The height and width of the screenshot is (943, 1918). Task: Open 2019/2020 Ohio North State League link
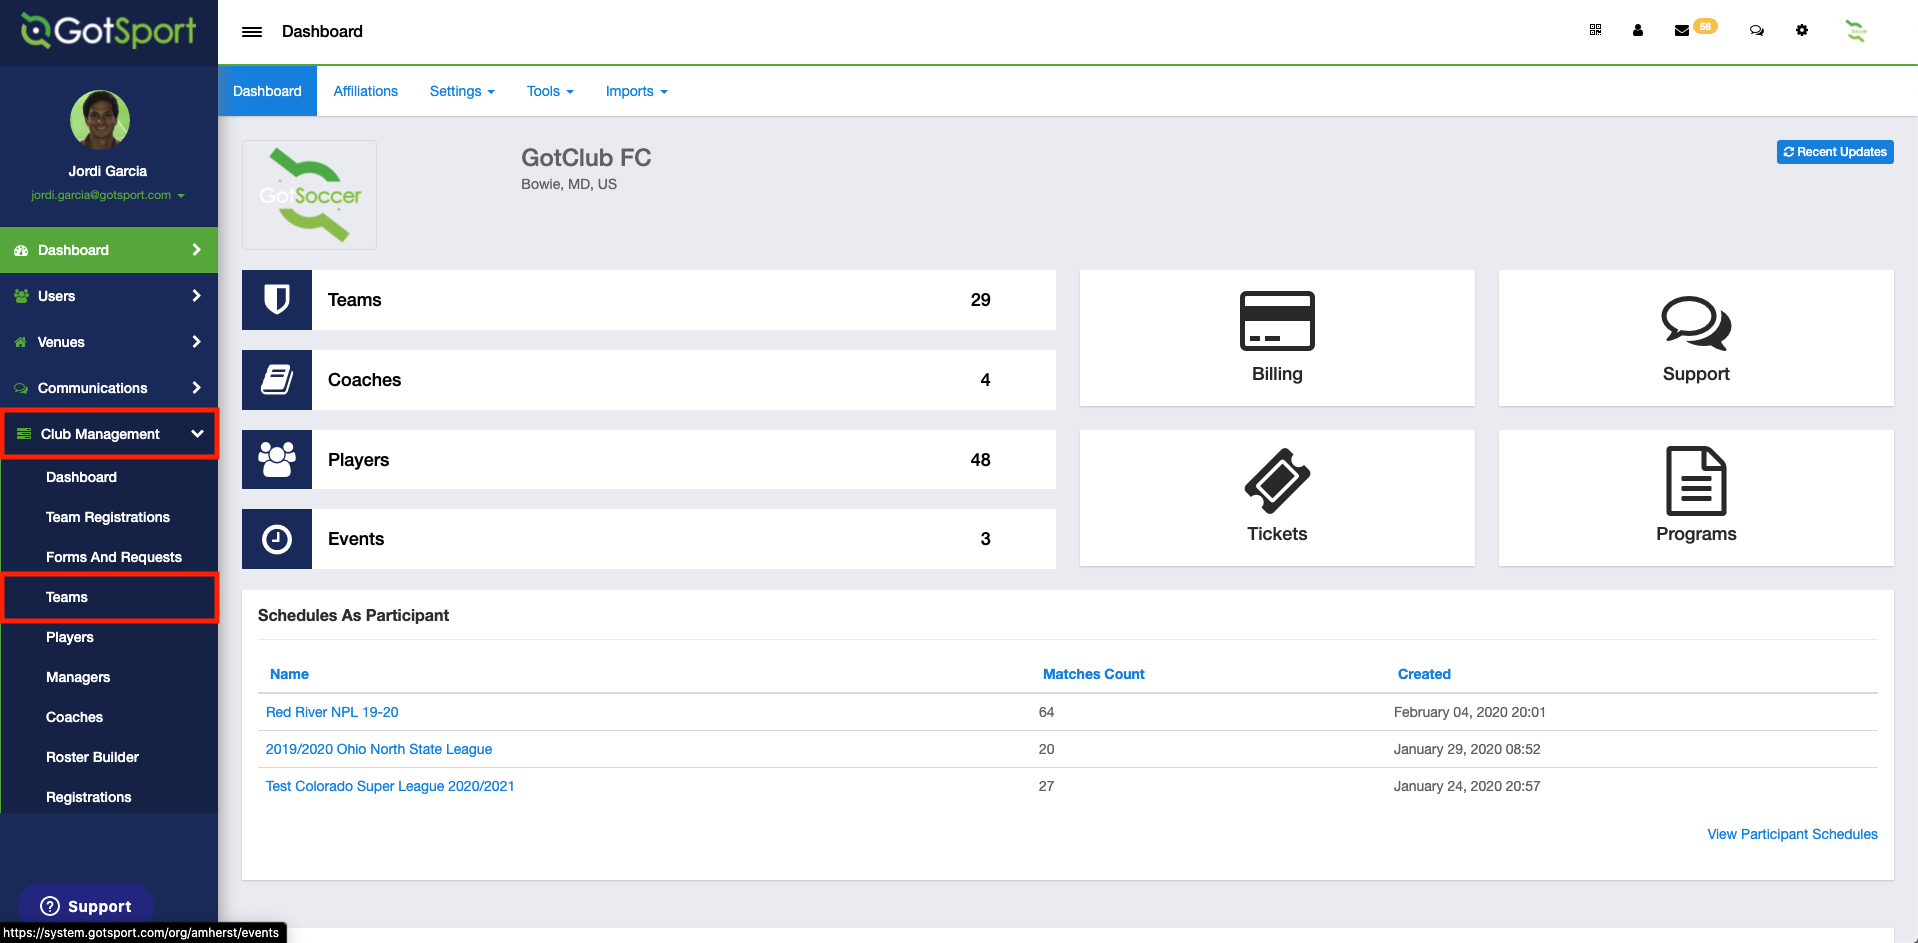pos(379,749)
